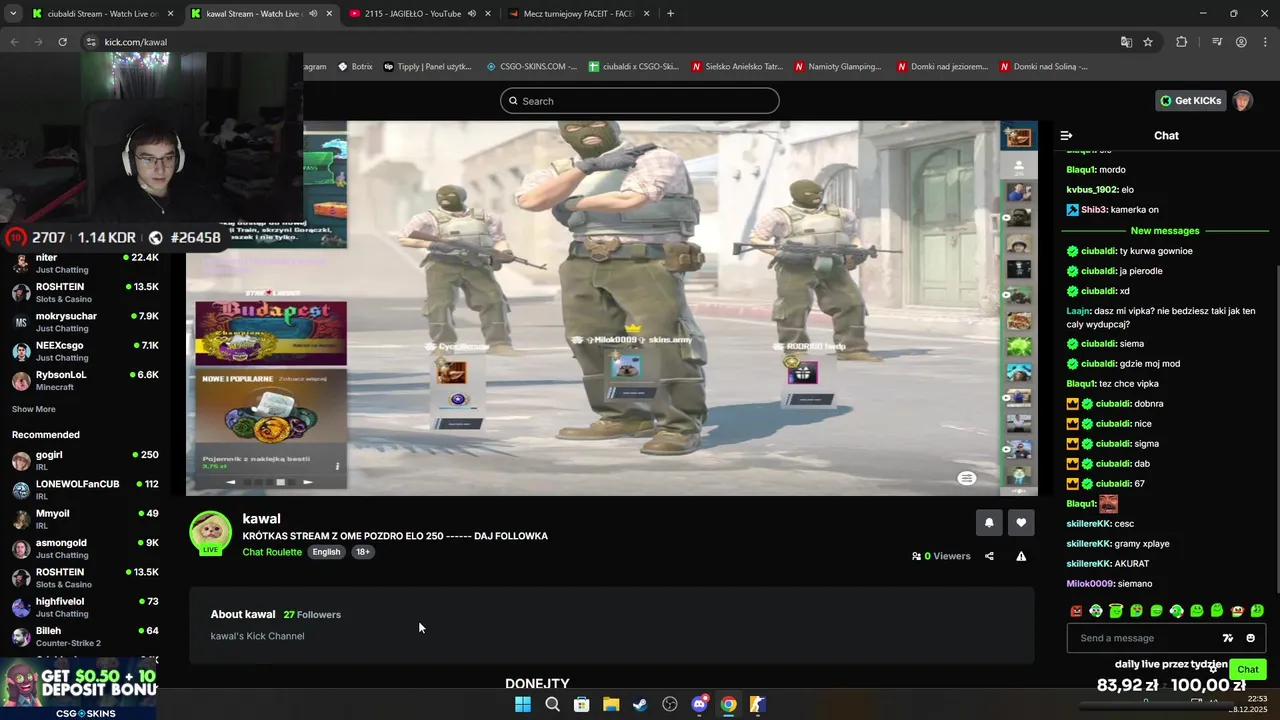Click the Kick search box
The image size is (1280, 720).
click(x=640, y=101)
